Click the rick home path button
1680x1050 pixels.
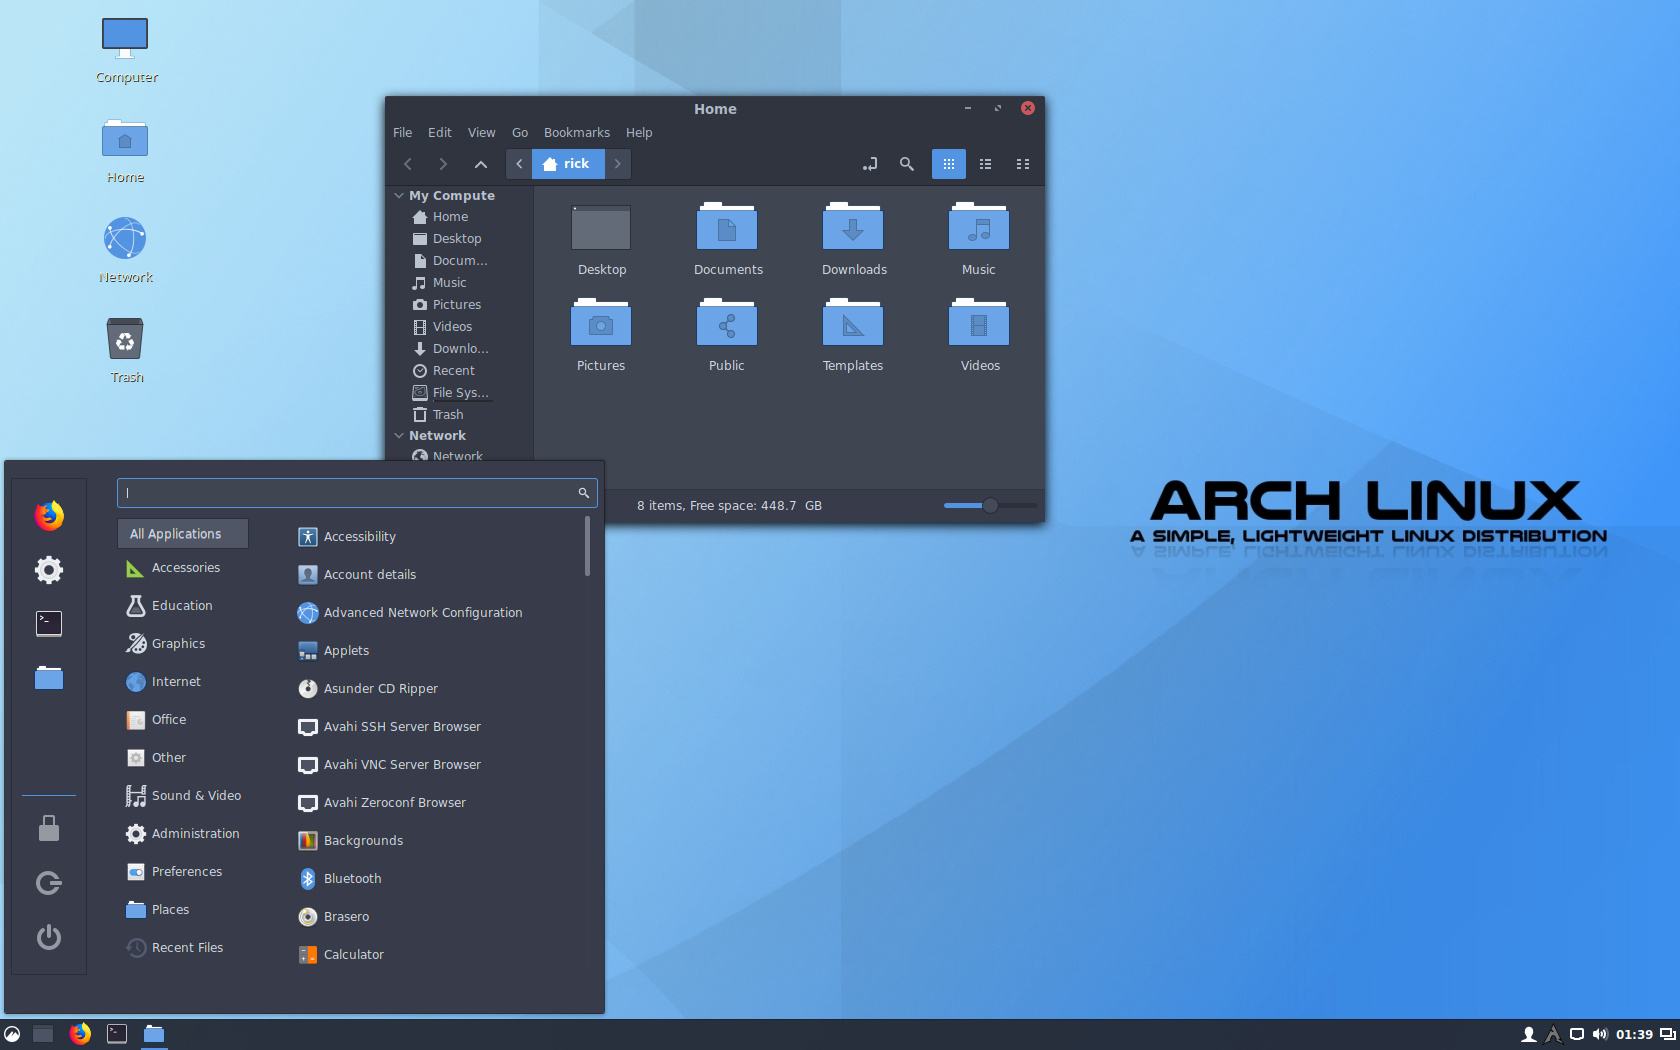[568, 164]
